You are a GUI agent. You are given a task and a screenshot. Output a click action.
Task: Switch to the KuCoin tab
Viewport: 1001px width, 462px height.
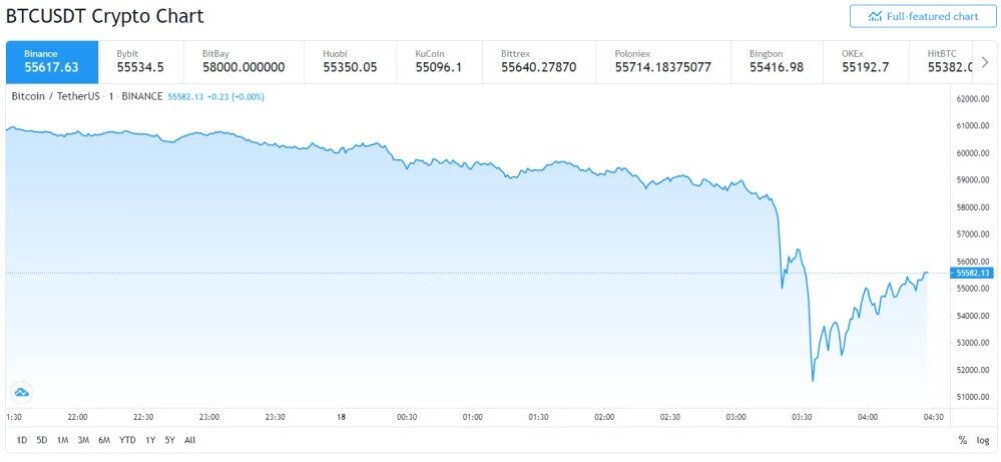(439, 63)
